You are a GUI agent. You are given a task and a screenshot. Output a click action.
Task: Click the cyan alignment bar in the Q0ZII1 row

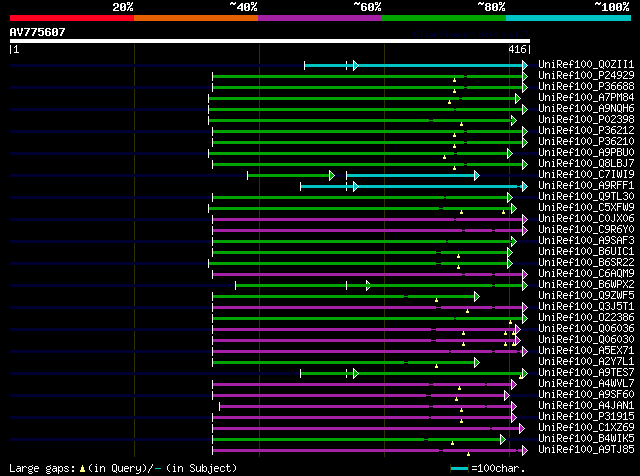pyautogui.click(x=416, y=65)
